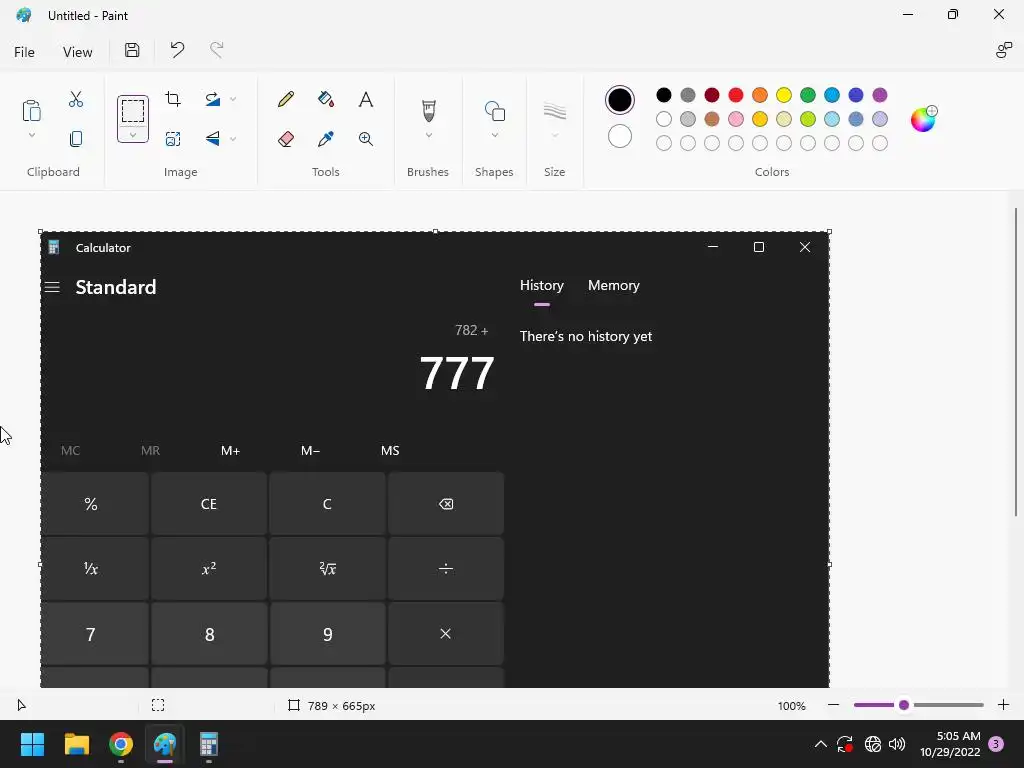The image size is (1024, 768).
Task: Pick the orange color swatch
Action: pos(760,95)
